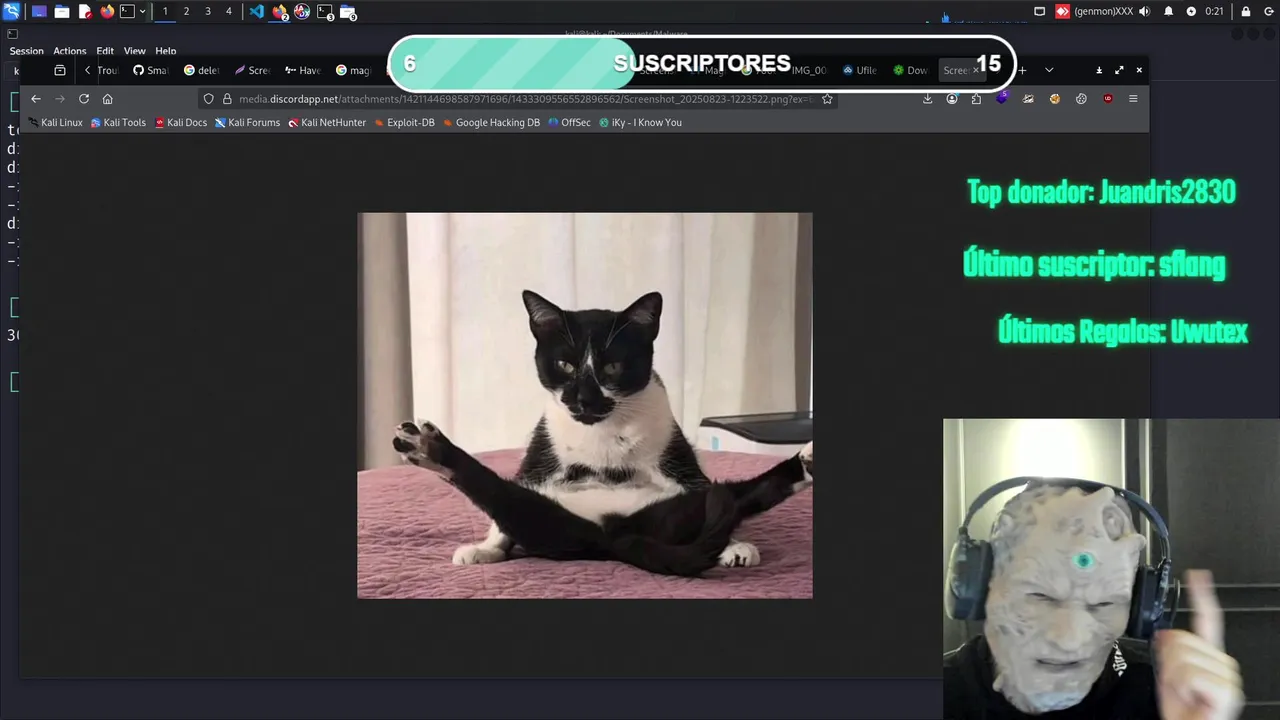
Task: Launch Firefox from the panel launcher
Action: click(107, 12)
